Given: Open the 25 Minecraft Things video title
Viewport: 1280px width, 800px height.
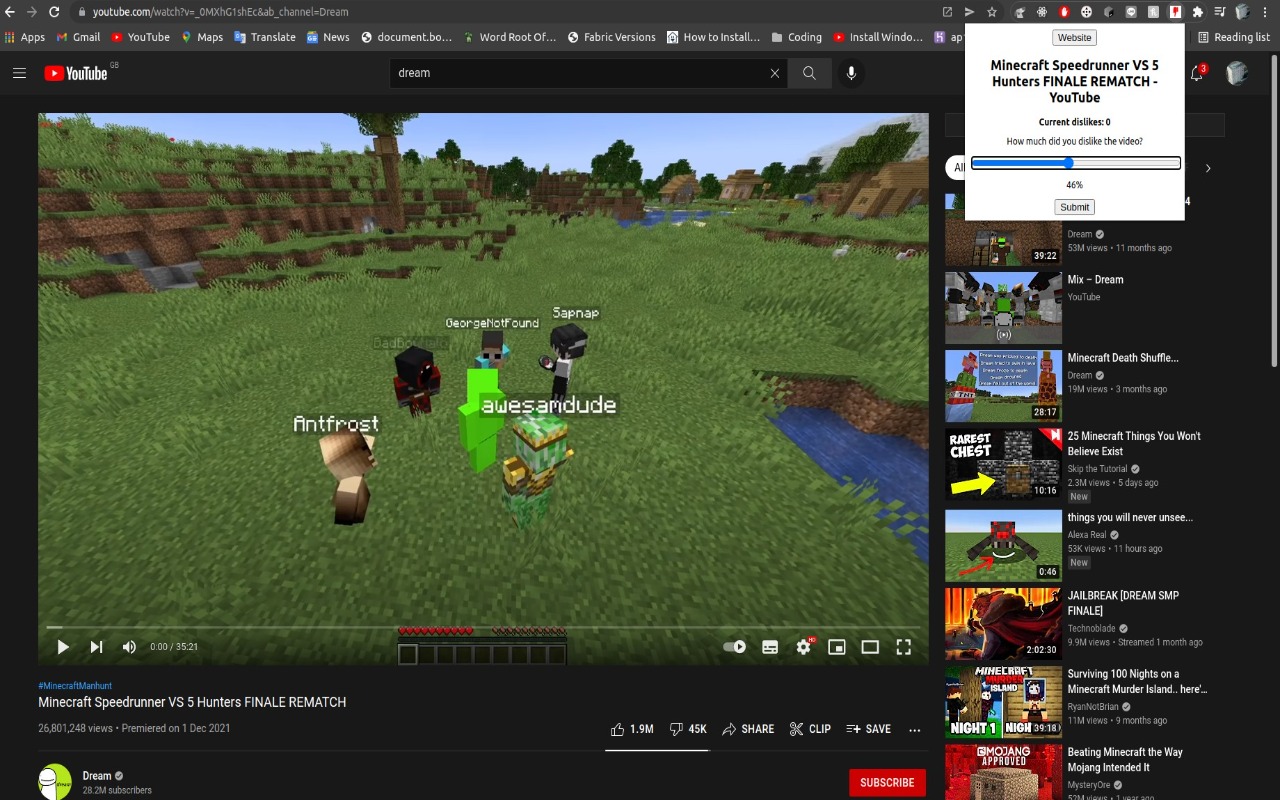Looking at the screenshot, I should coord(1134,444).
